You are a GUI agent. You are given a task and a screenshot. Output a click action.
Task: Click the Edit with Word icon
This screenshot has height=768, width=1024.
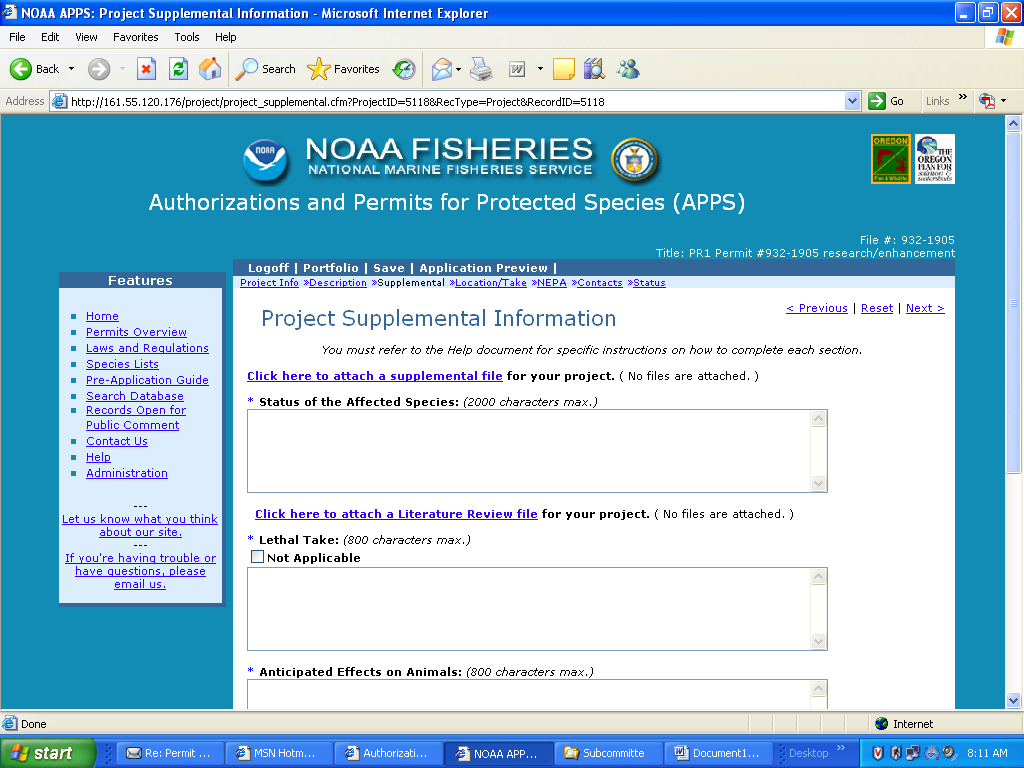[517, 69]
